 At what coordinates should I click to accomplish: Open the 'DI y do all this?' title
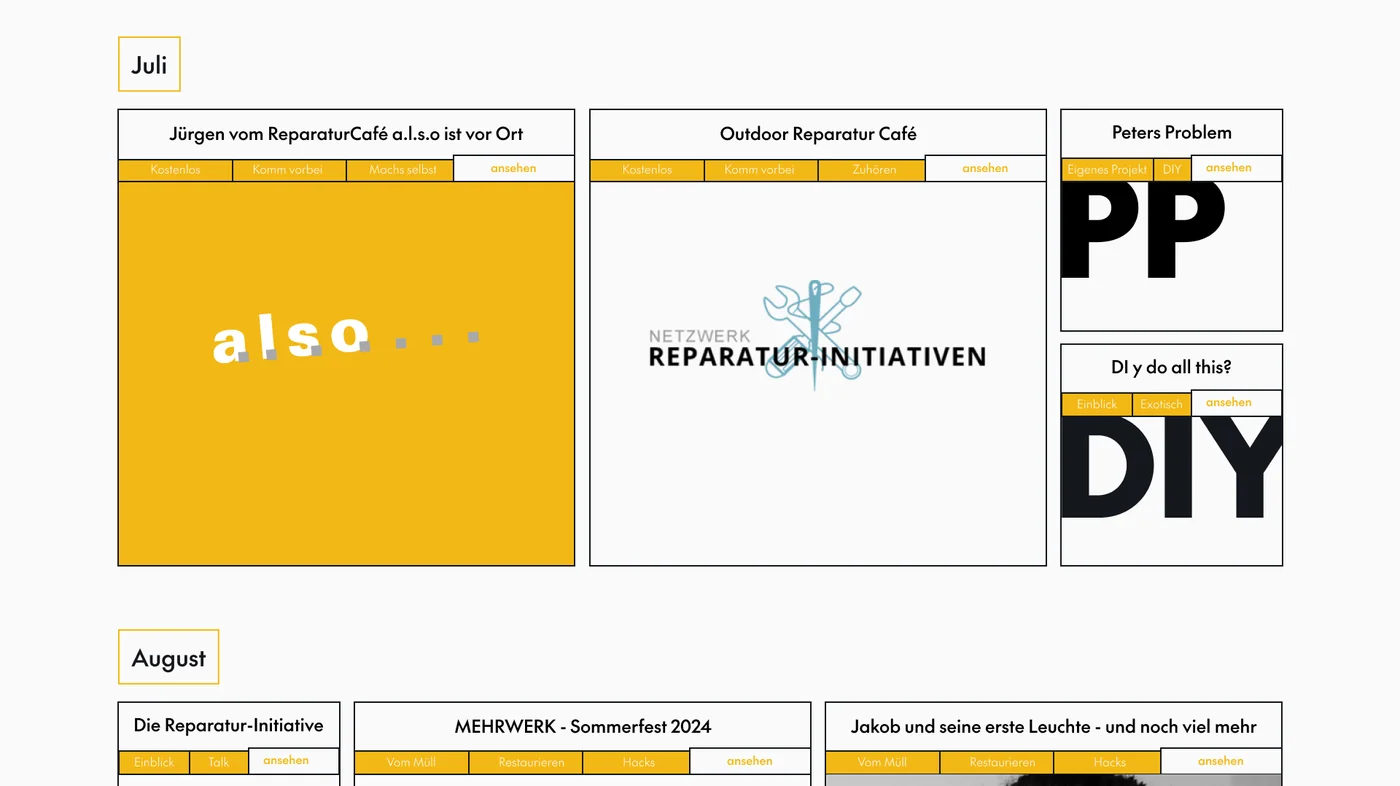click(x=1172, y=367)
